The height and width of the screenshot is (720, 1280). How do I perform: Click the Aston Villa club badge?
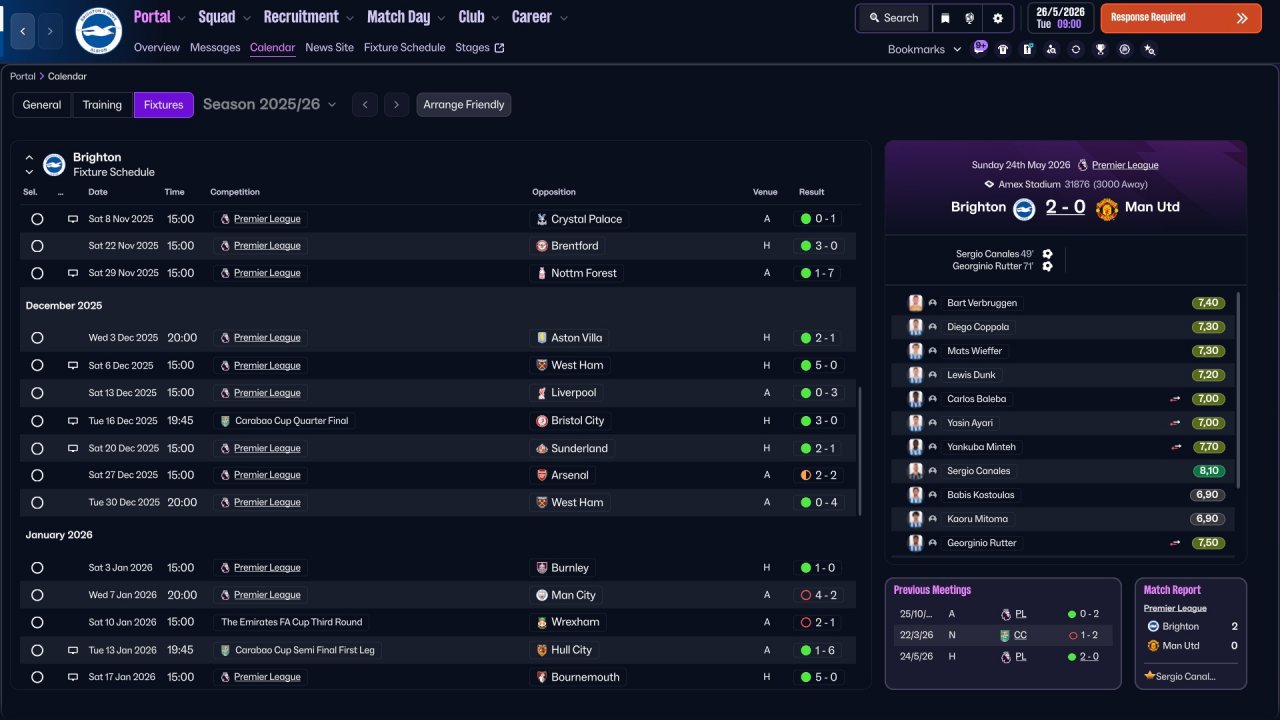pyautogui.click(x=542, y=338)
